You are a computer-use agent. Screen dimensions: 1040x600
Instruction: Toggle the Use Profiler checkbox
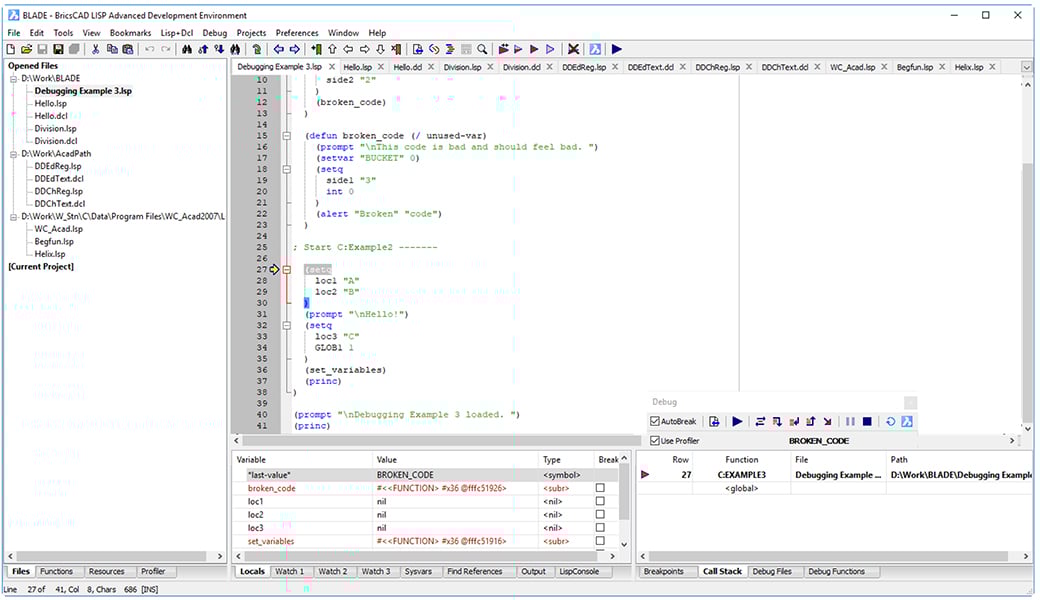(x=653, y=440)
